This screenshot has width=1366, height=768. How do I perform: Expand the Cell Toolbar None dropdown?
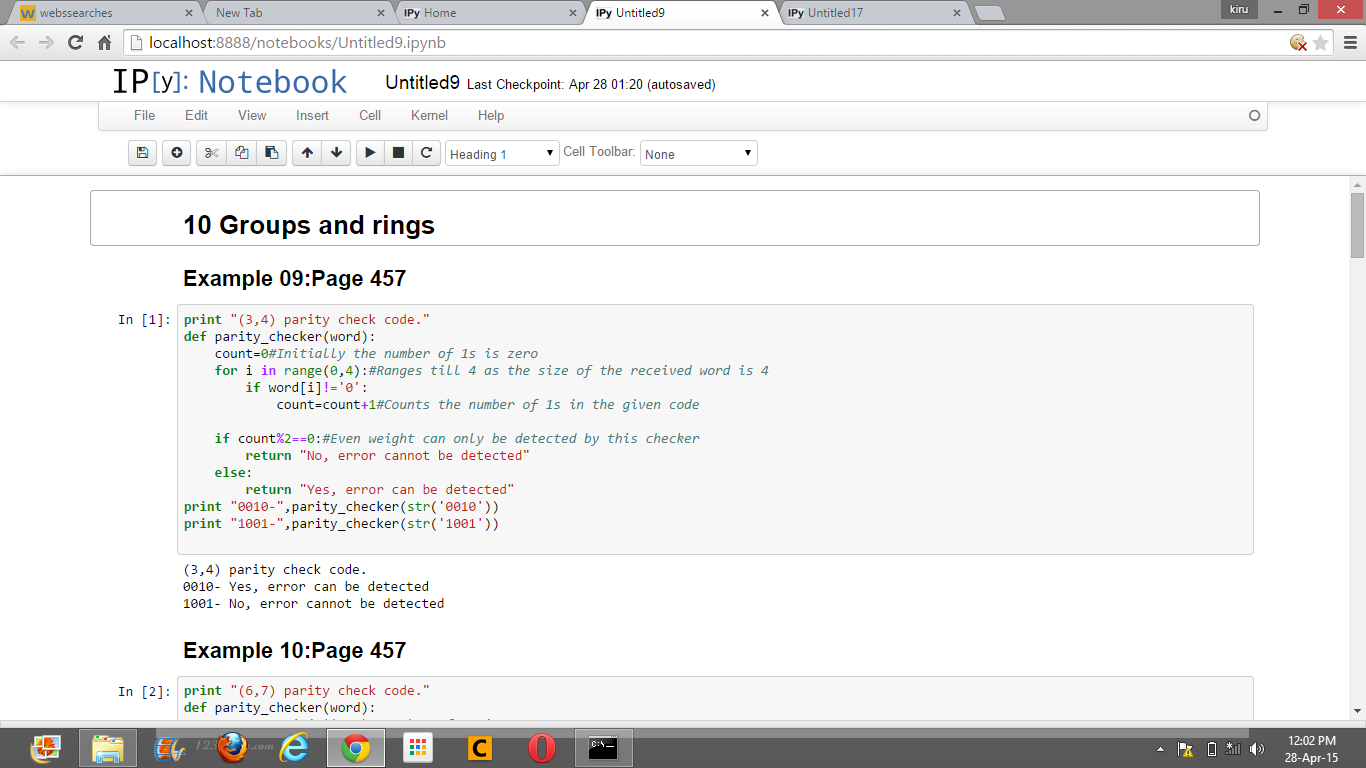[698, 154]
